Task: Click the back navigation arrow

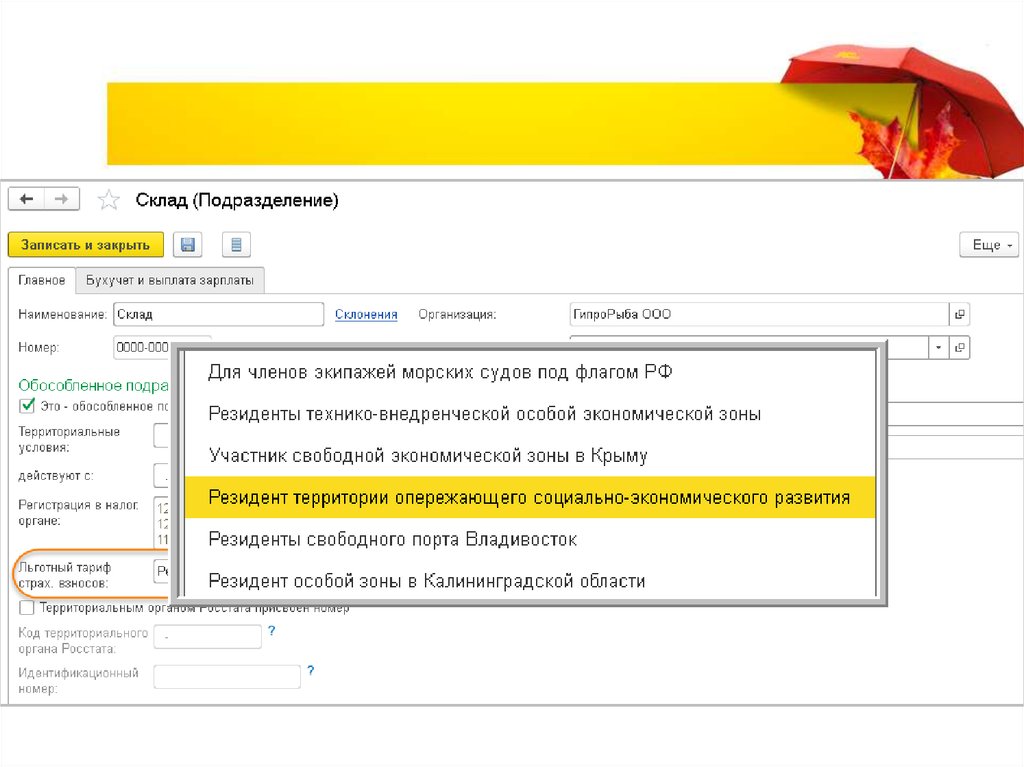Action: point(27,200)
